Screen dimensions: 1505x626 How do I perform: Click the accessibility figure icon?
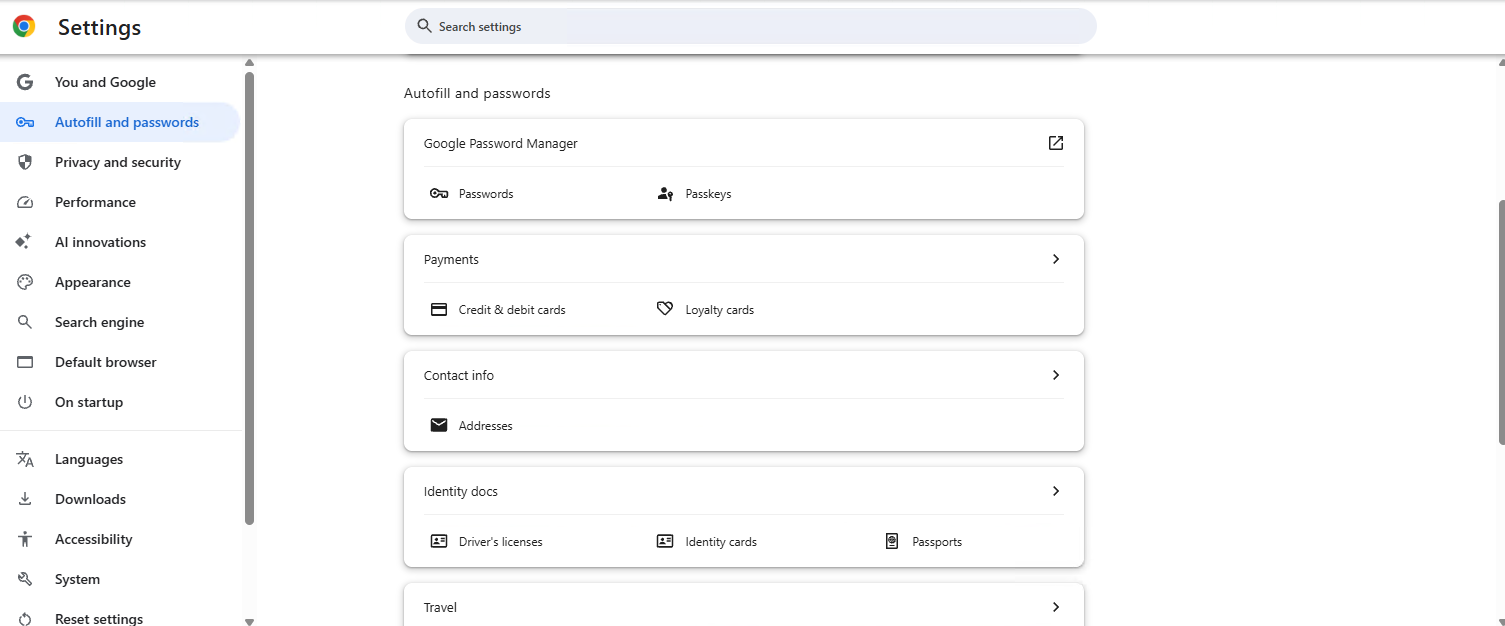point(25,539)
